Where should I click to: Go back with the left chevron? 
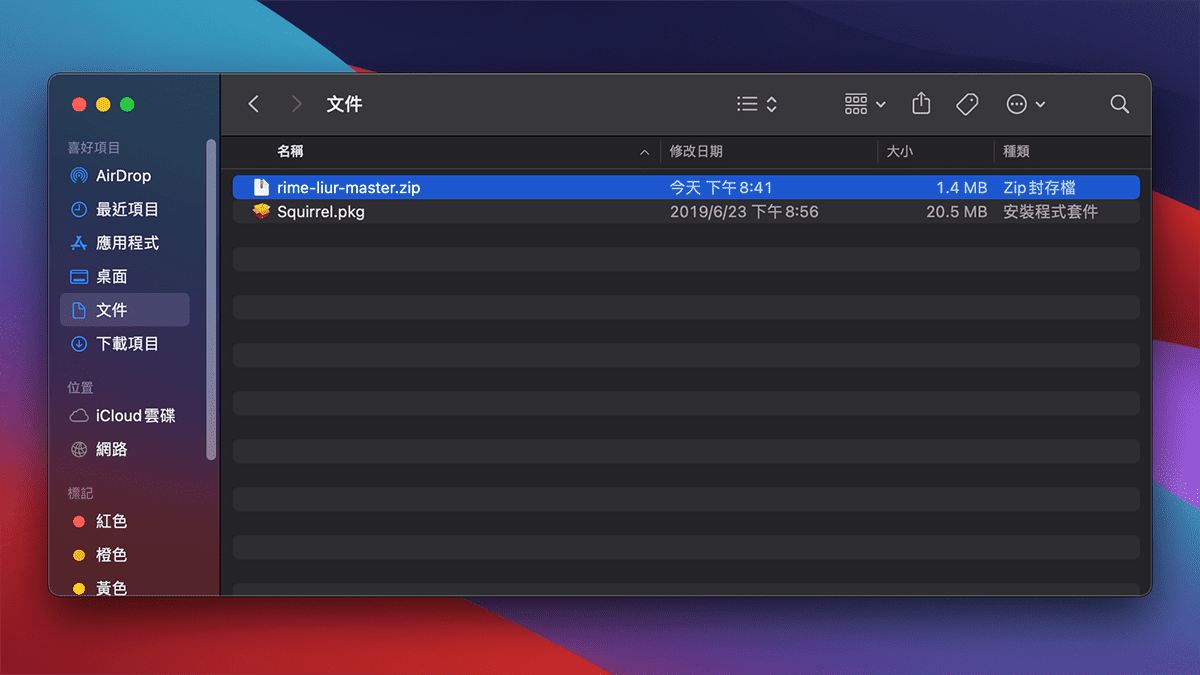point(254,104)
